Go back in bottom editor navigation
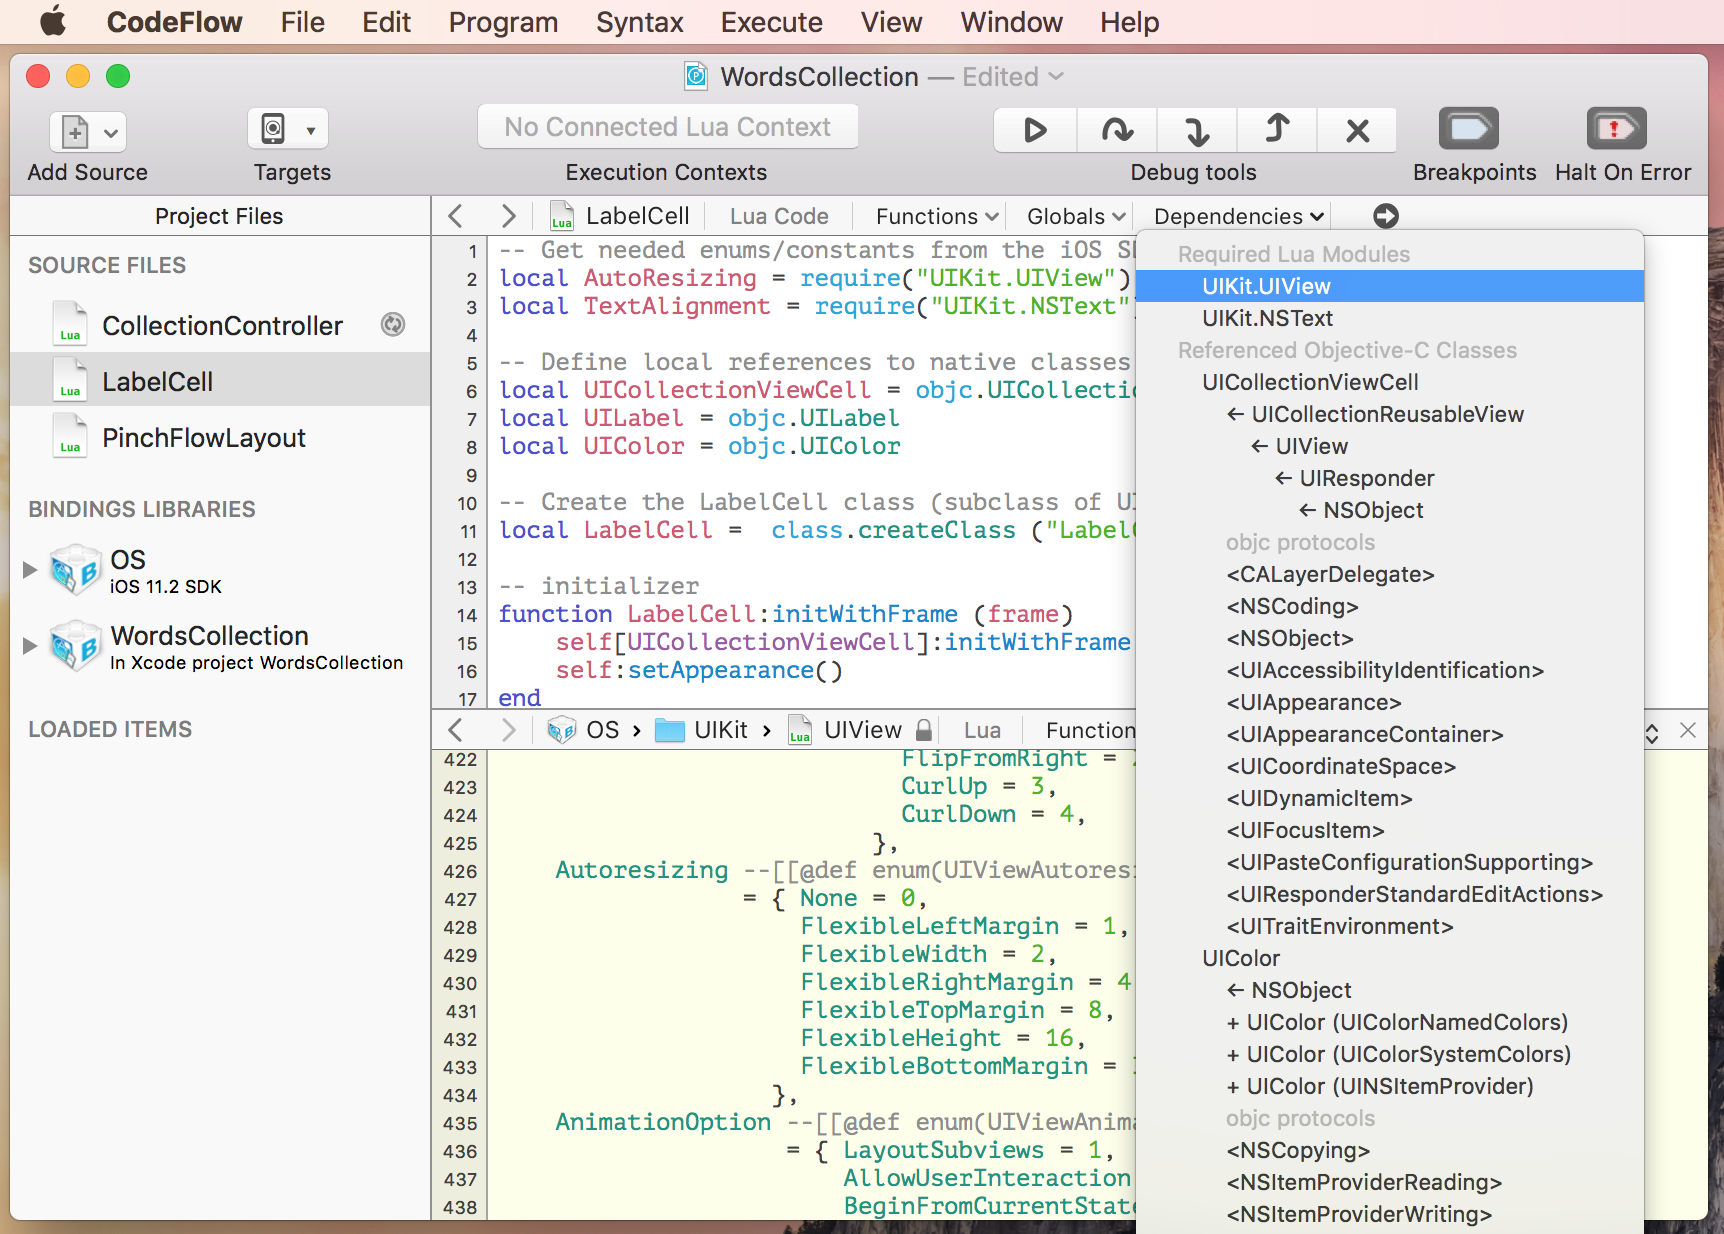The image size is (1724, 1234). (x=456, y=730)
